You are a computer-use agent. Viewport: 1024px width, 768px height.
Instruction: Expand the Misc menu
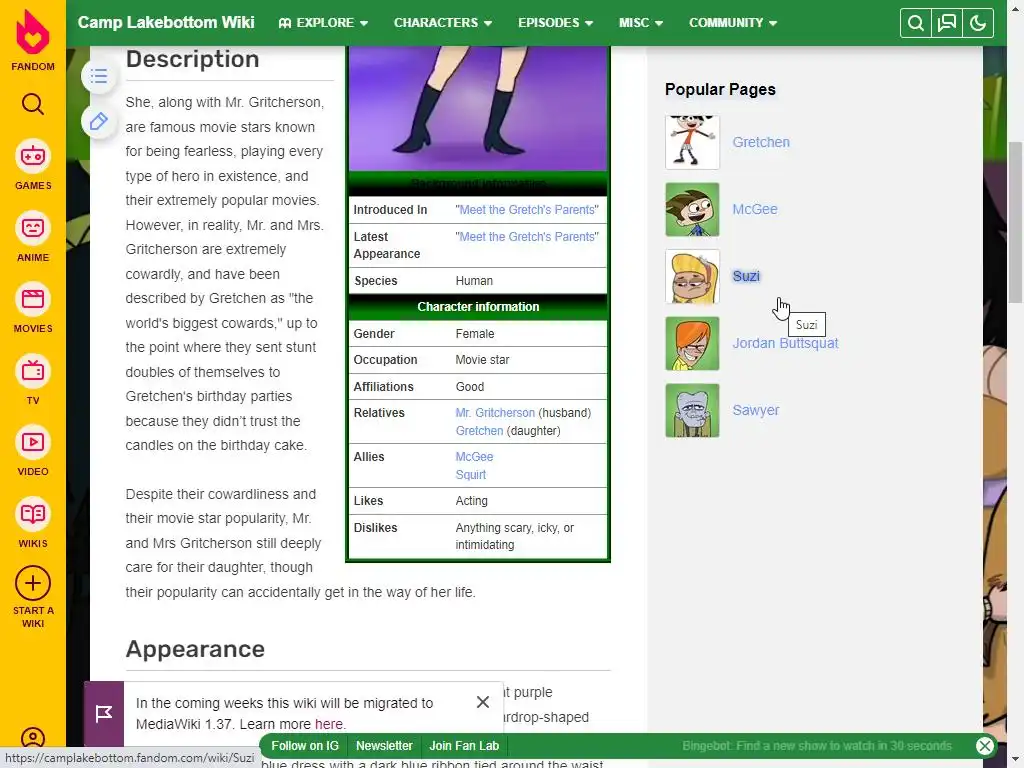tap(641, 23)
